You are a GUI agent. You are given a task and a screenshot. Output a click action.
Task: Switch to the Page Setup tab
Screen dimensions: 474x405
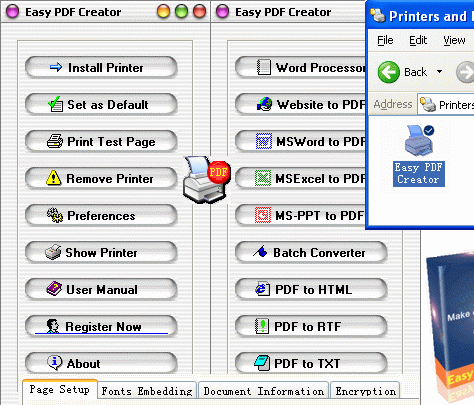60,390
